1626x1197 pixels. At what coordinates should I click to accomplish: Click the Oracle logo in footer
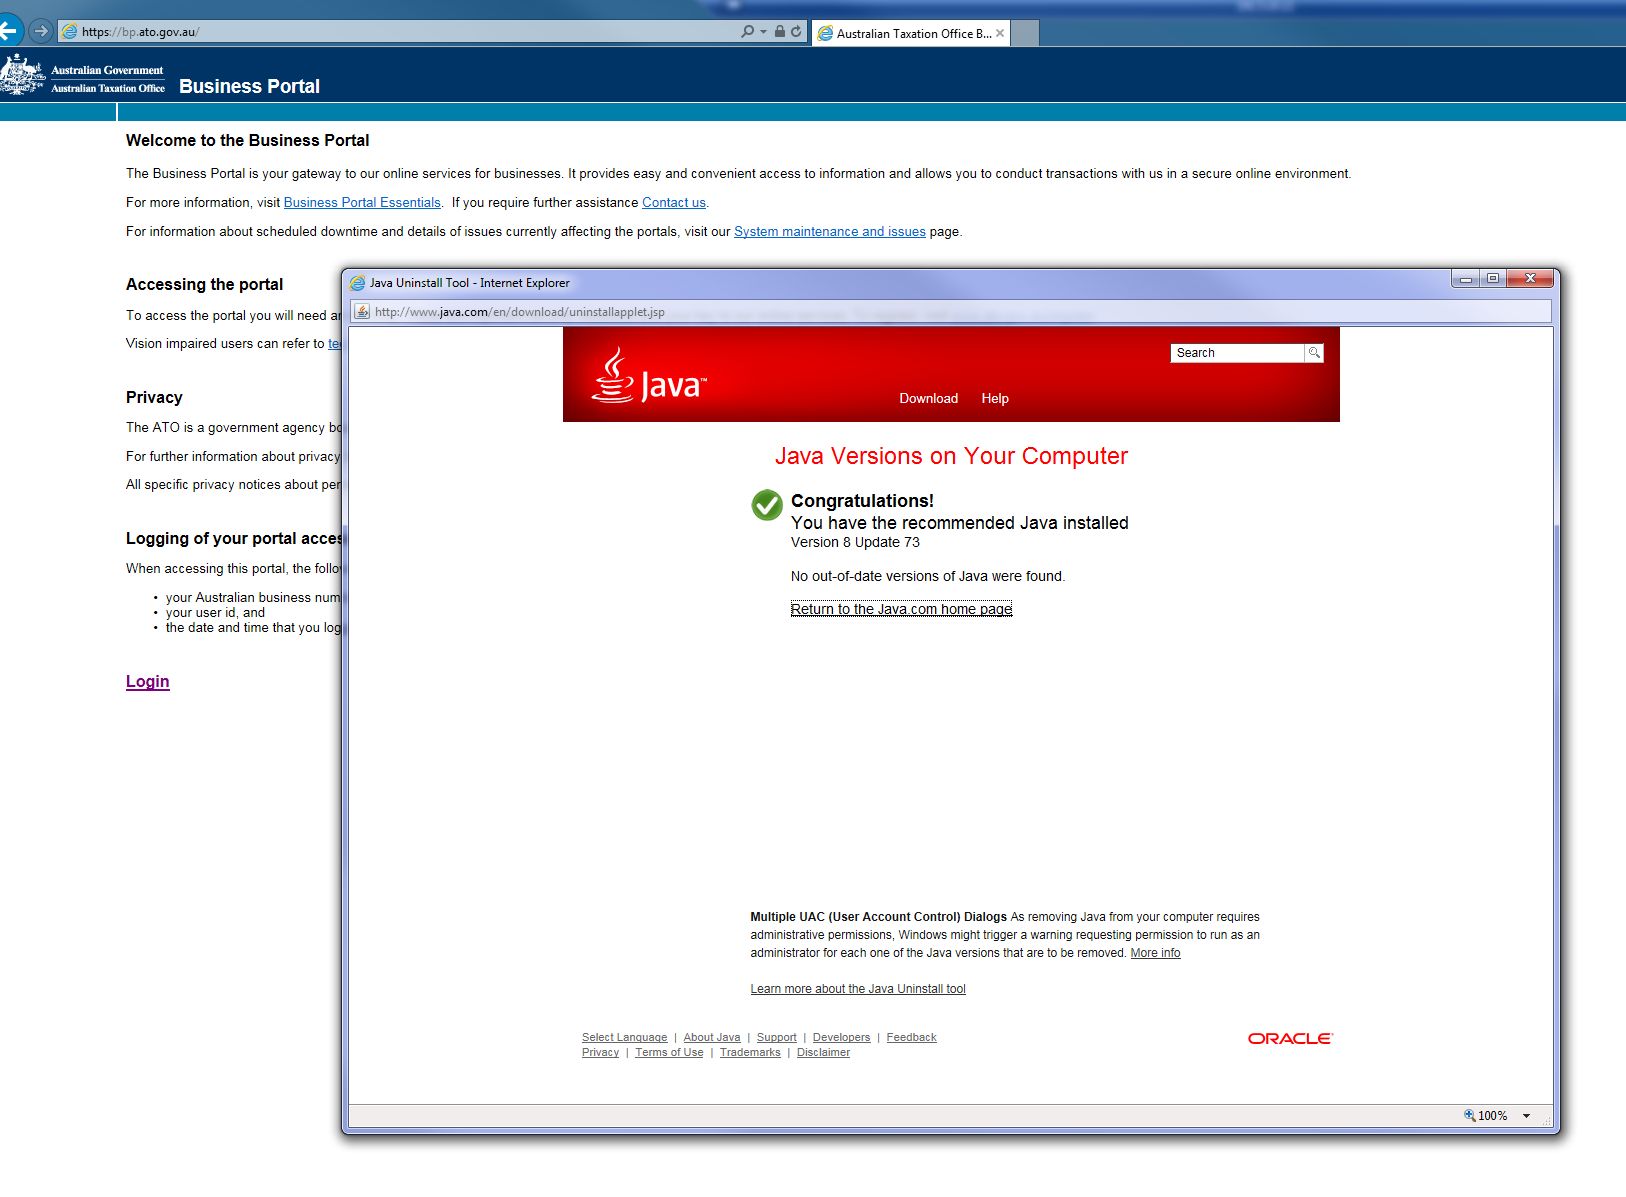point(1290,1038)
